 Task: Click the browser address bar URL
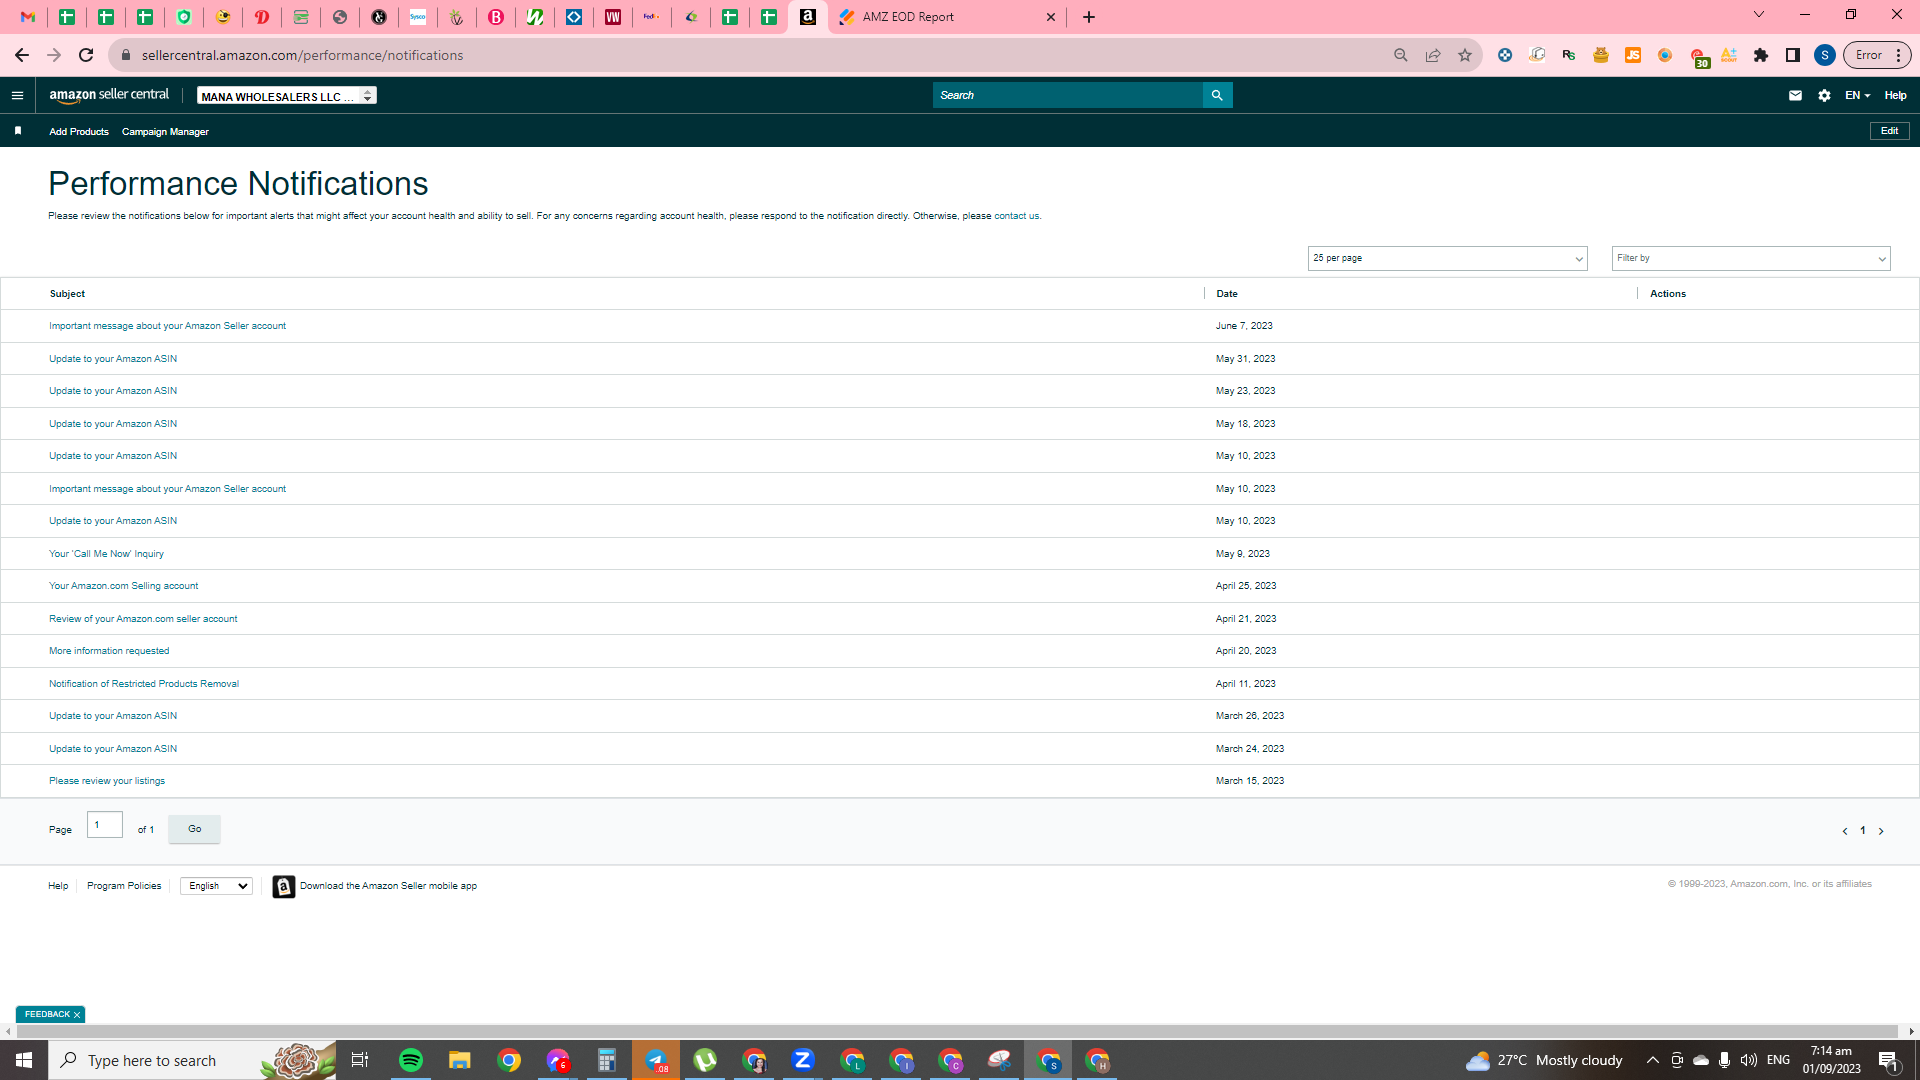(302, 55)
